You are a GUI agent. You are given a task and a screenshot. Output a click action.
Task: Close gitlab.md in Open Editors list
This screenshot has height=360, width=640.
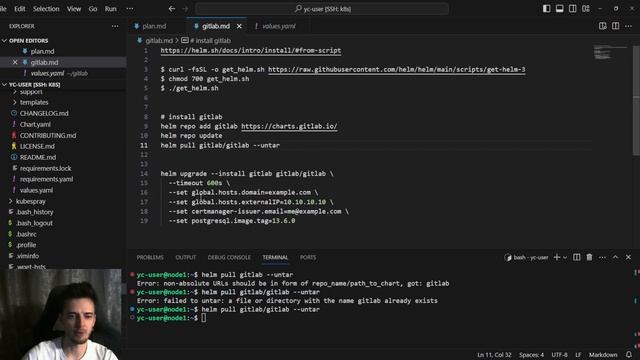pyautogui.click(x=15, y=62)
